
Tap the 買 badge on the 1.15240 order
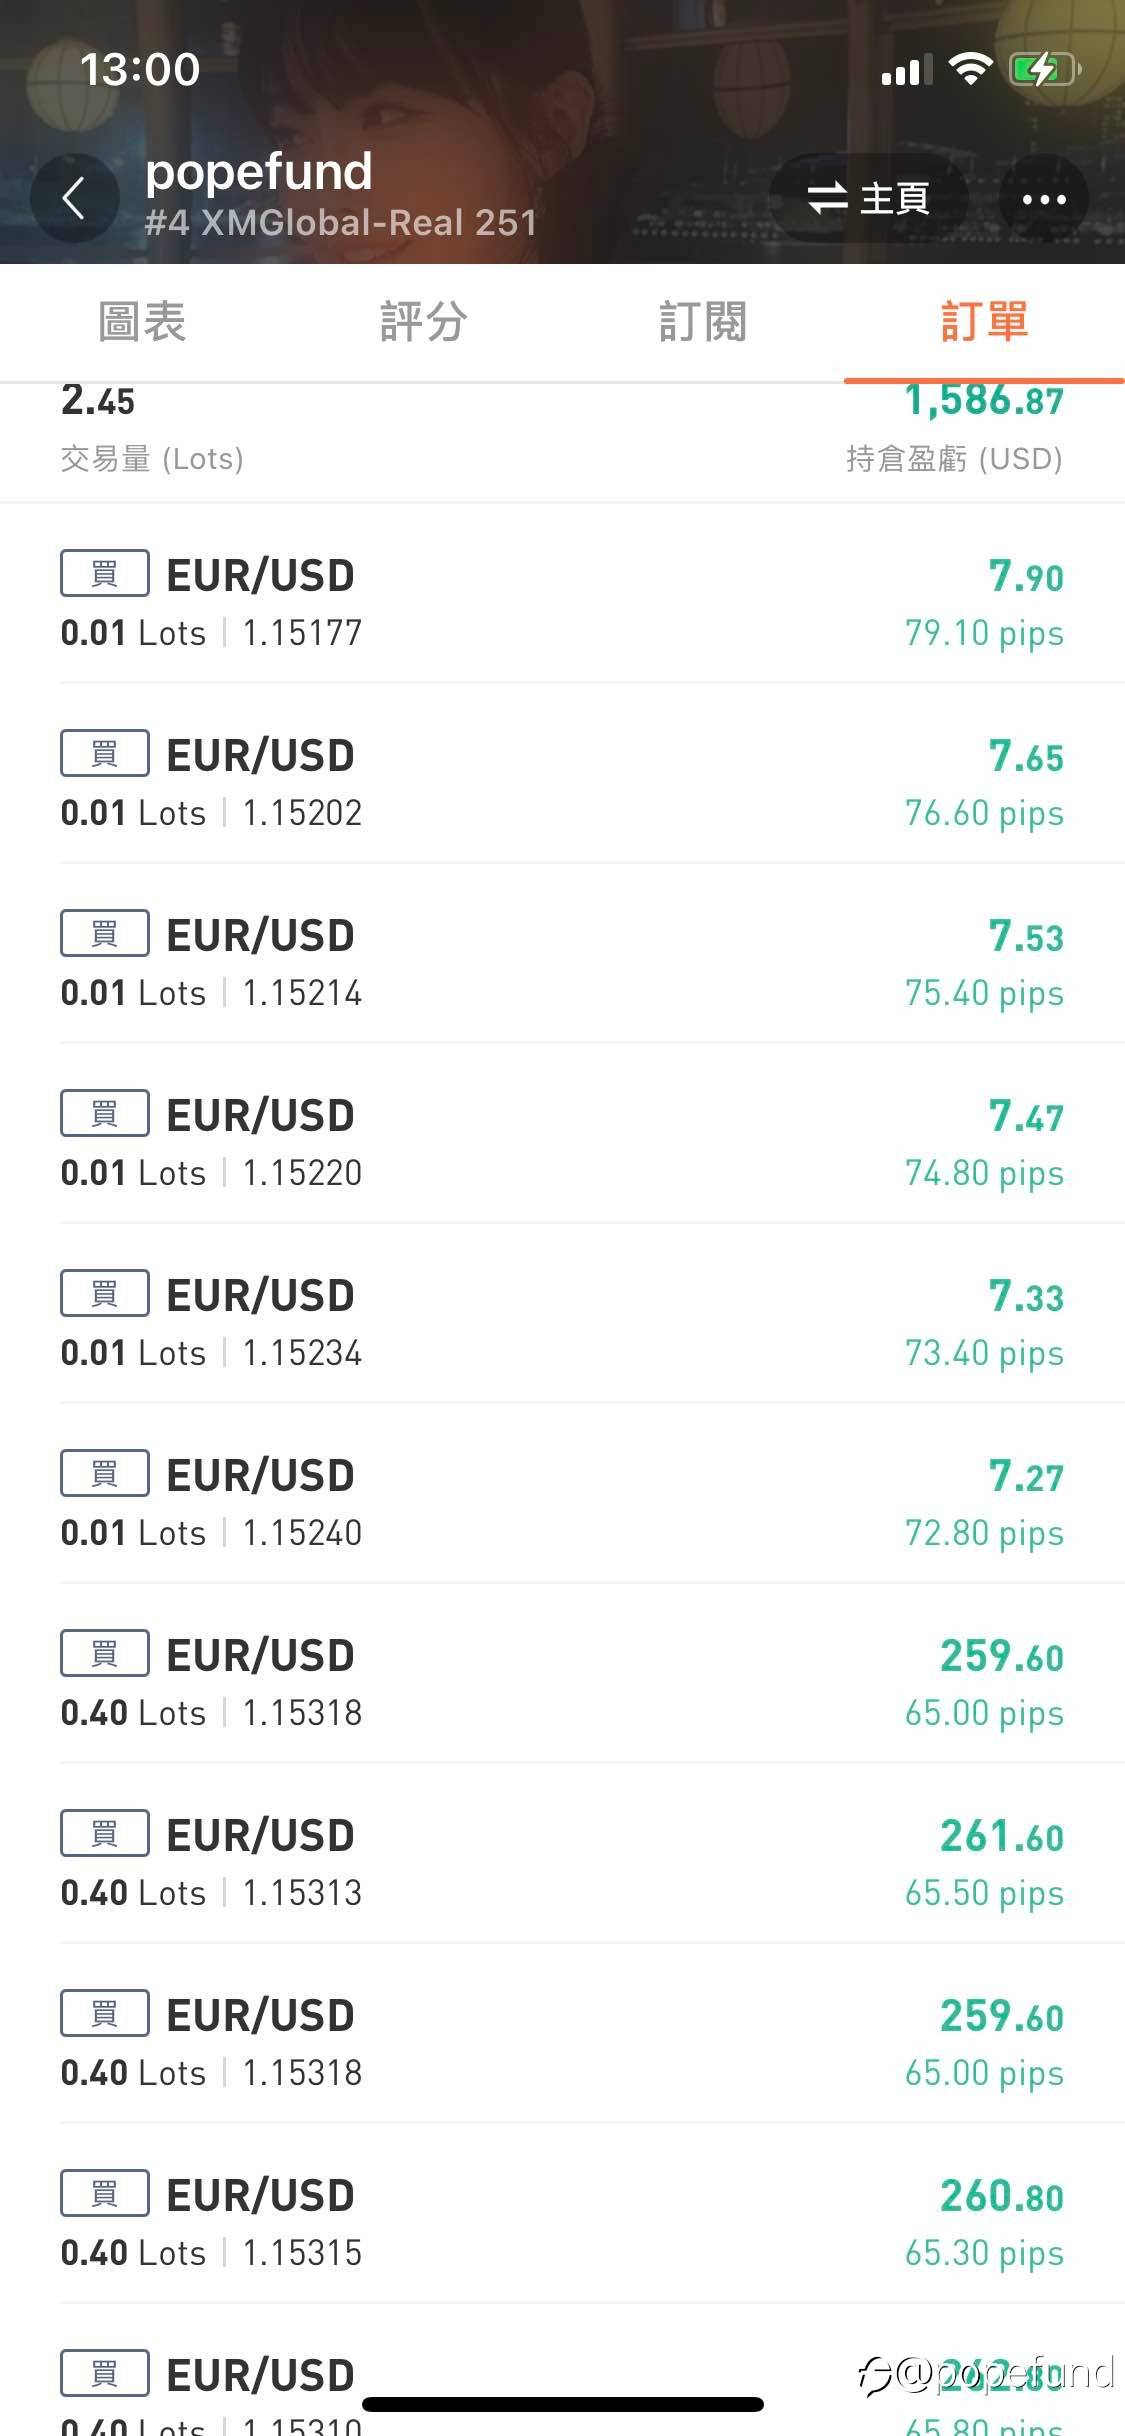pyautogui.click(x=105, y=1473)
